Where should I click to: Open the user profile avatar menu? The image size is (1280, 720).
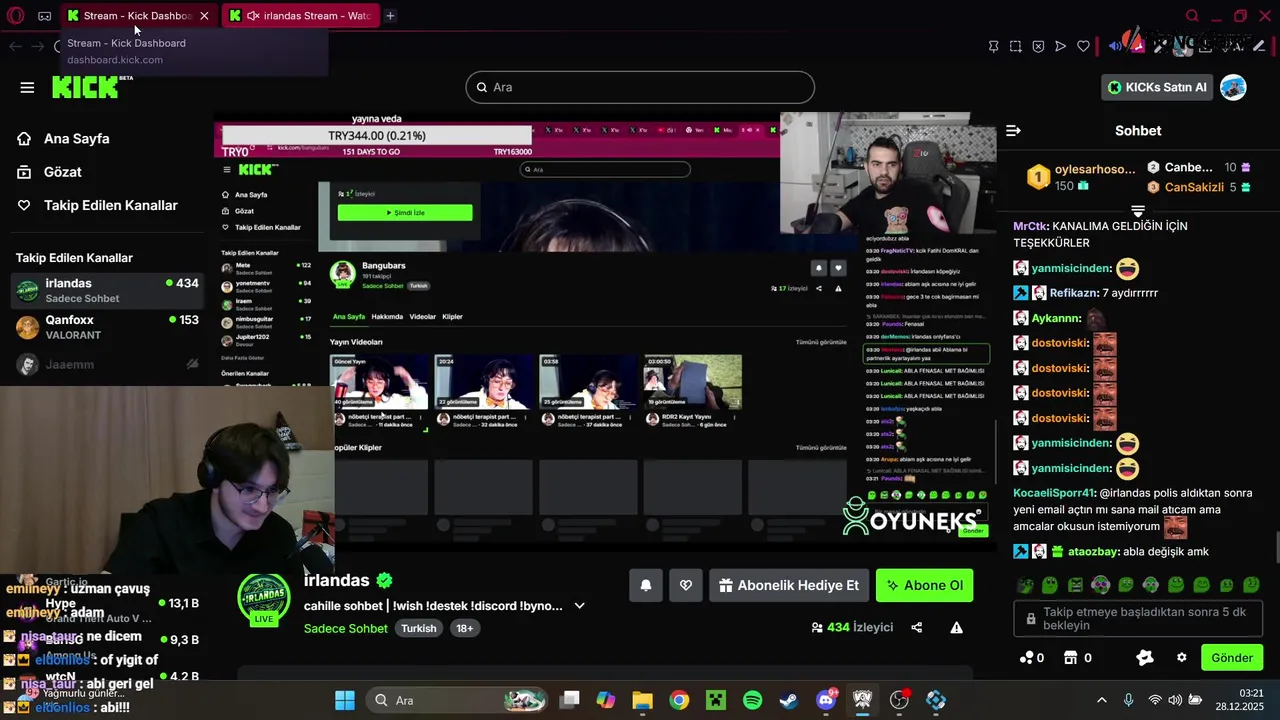click(1234, 87)
